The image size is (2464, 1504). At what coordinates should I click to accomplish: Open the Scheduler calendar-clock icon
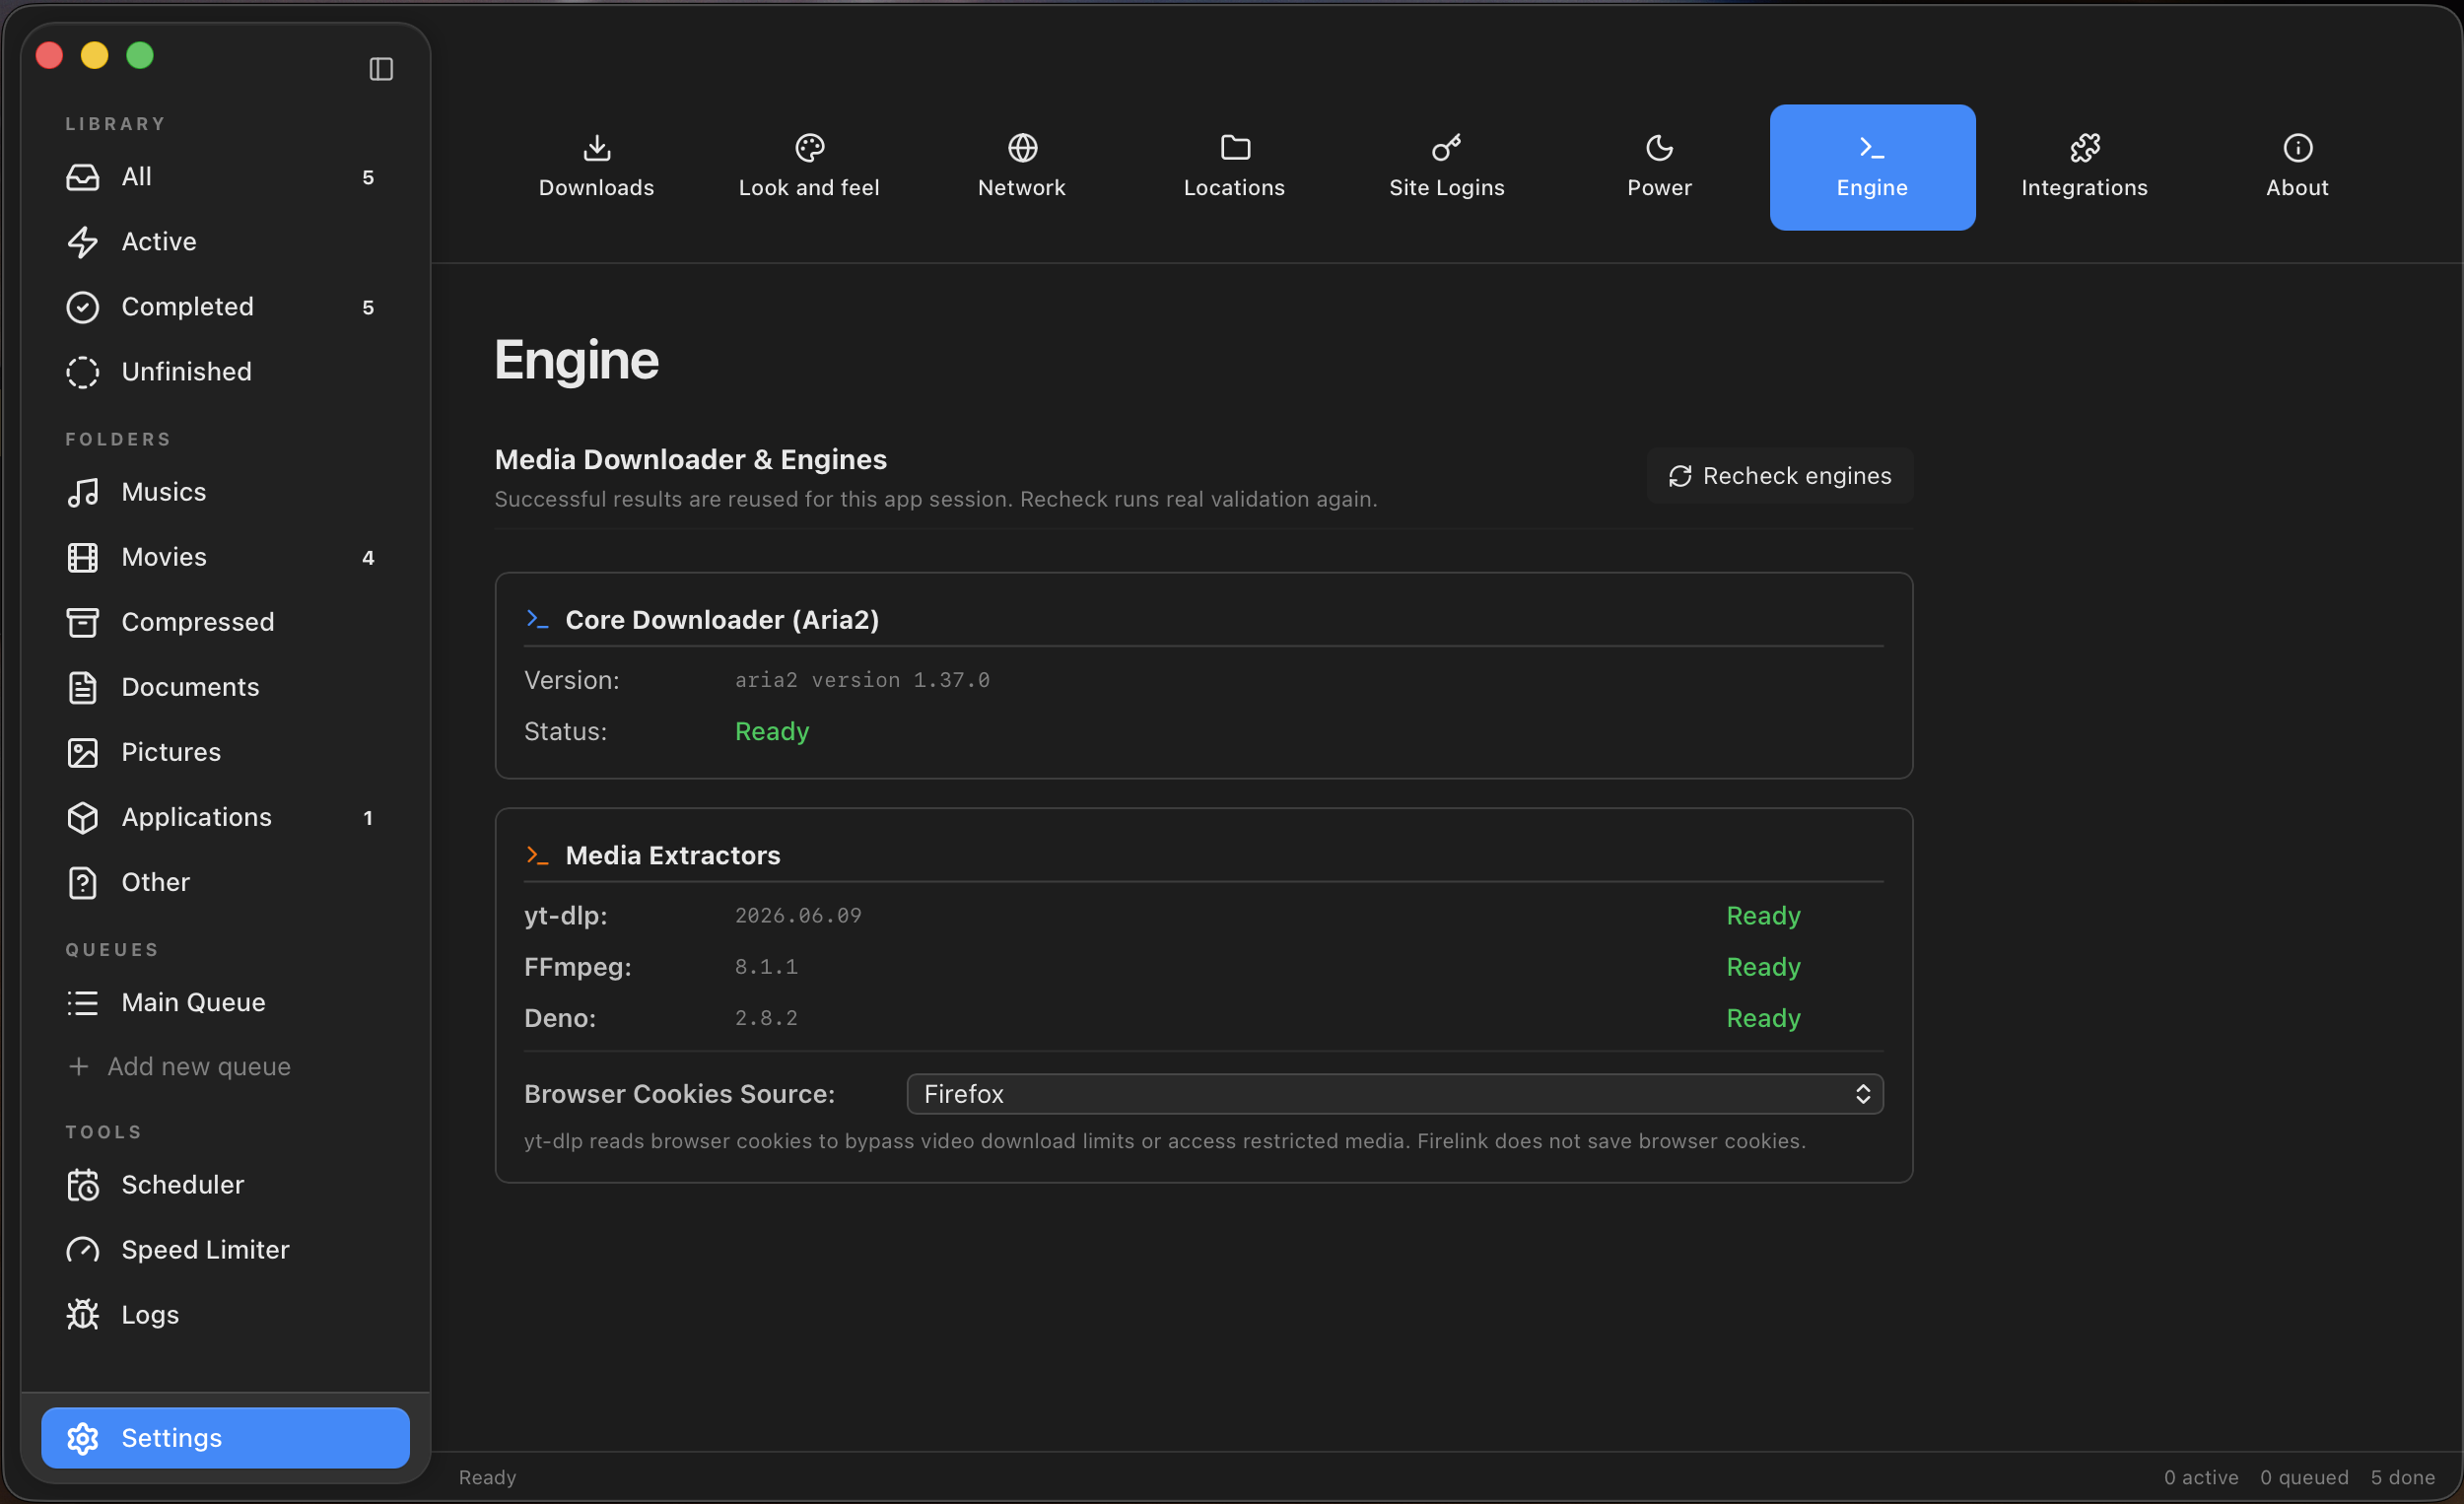[x=83, y=1185]
